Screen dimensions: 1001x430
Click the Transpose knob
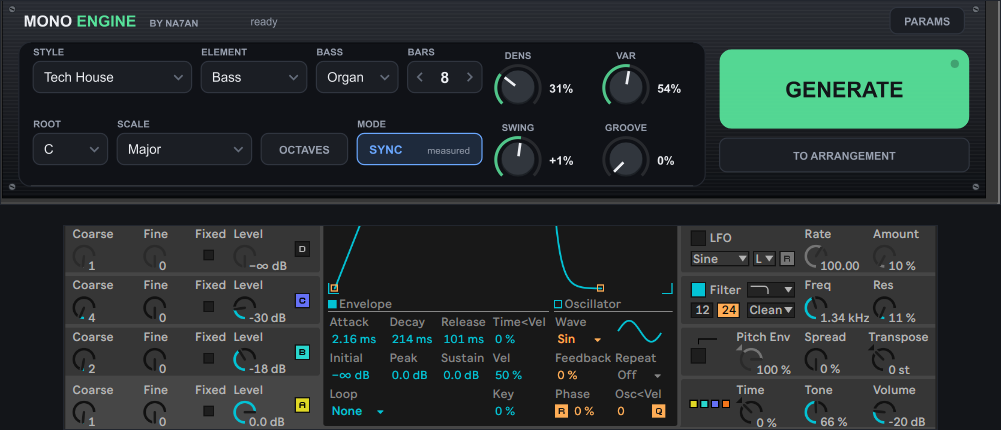coord(881,359)
